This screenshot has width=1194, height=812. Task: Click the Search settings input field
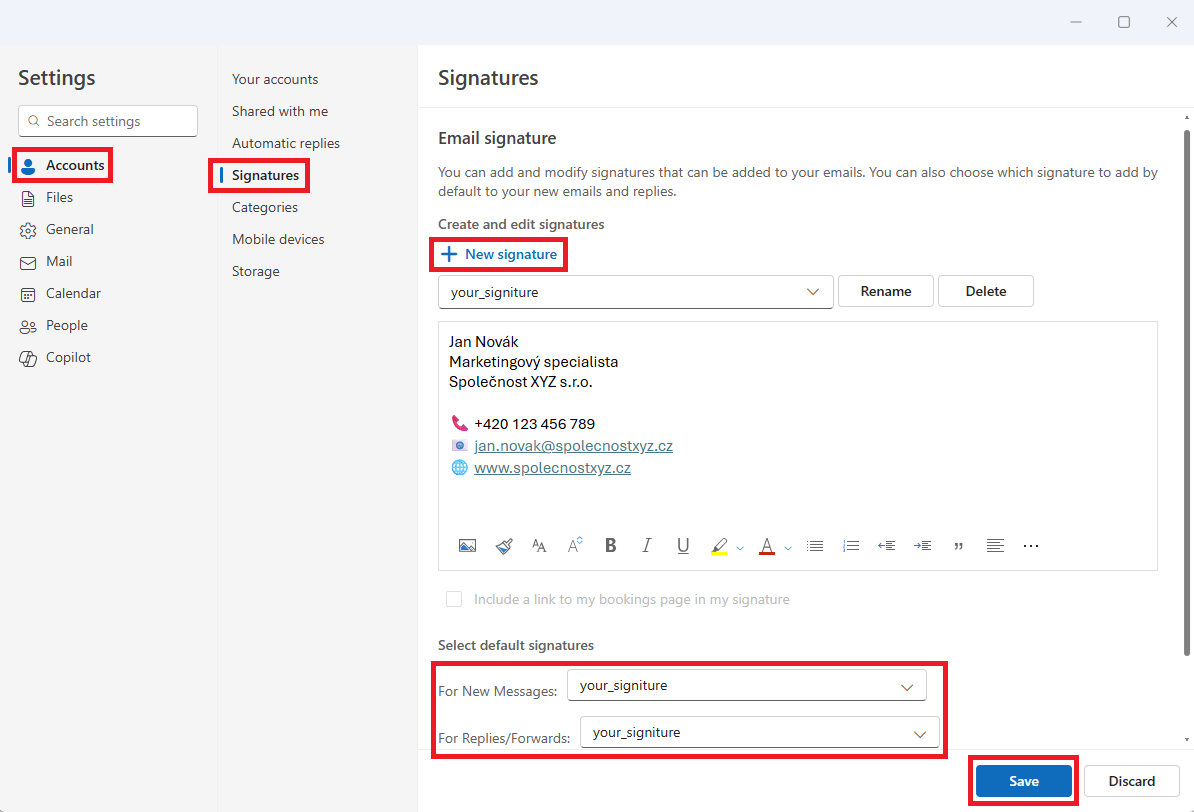[x=108, y=121]
